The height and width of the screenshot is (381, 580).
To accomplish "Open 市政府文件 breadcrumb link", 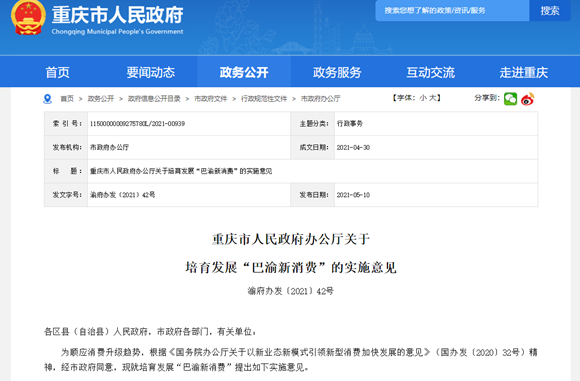I will tap(211, 99).
